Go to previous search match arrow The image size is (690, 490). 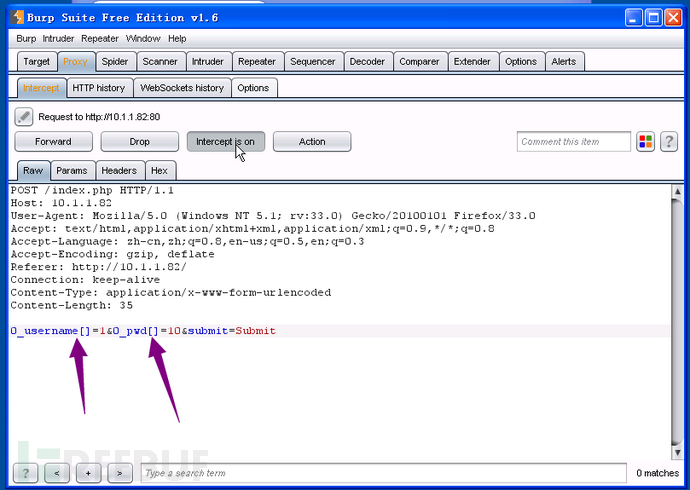57,473
